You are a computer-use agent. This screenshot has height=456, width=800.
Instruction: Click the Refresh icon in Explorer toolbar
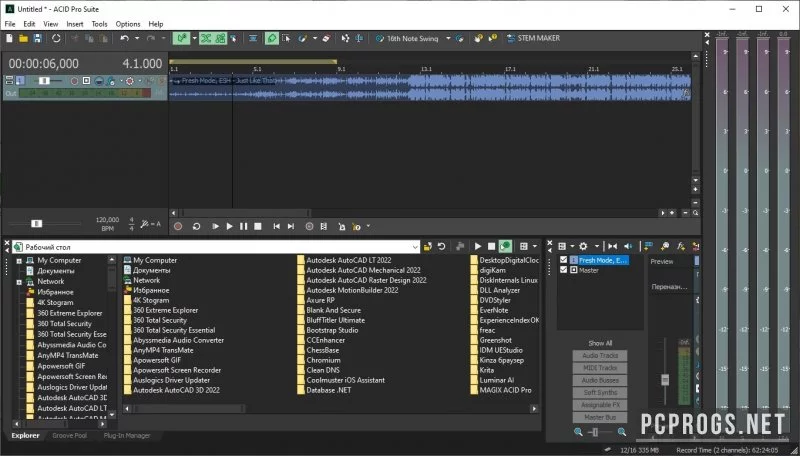coord(442,247)
